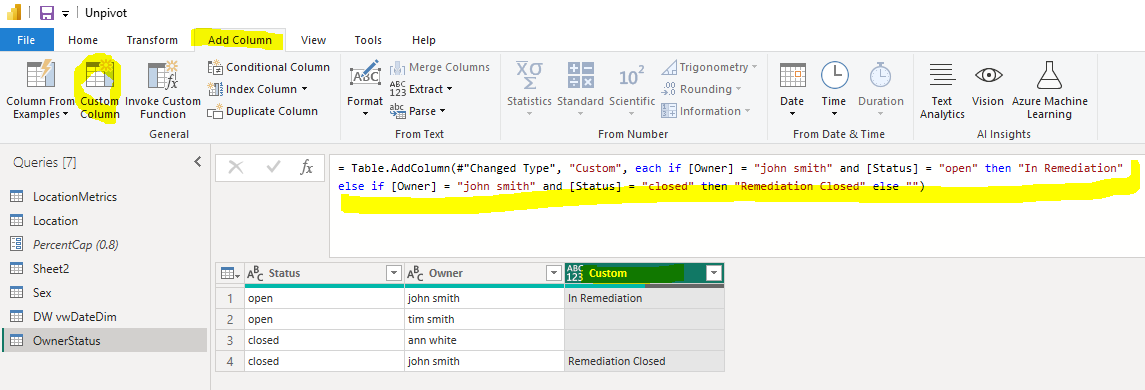Switch to the Transform ribbon tab
This screenshot has height=390, width=1145.
pos(152,40)
